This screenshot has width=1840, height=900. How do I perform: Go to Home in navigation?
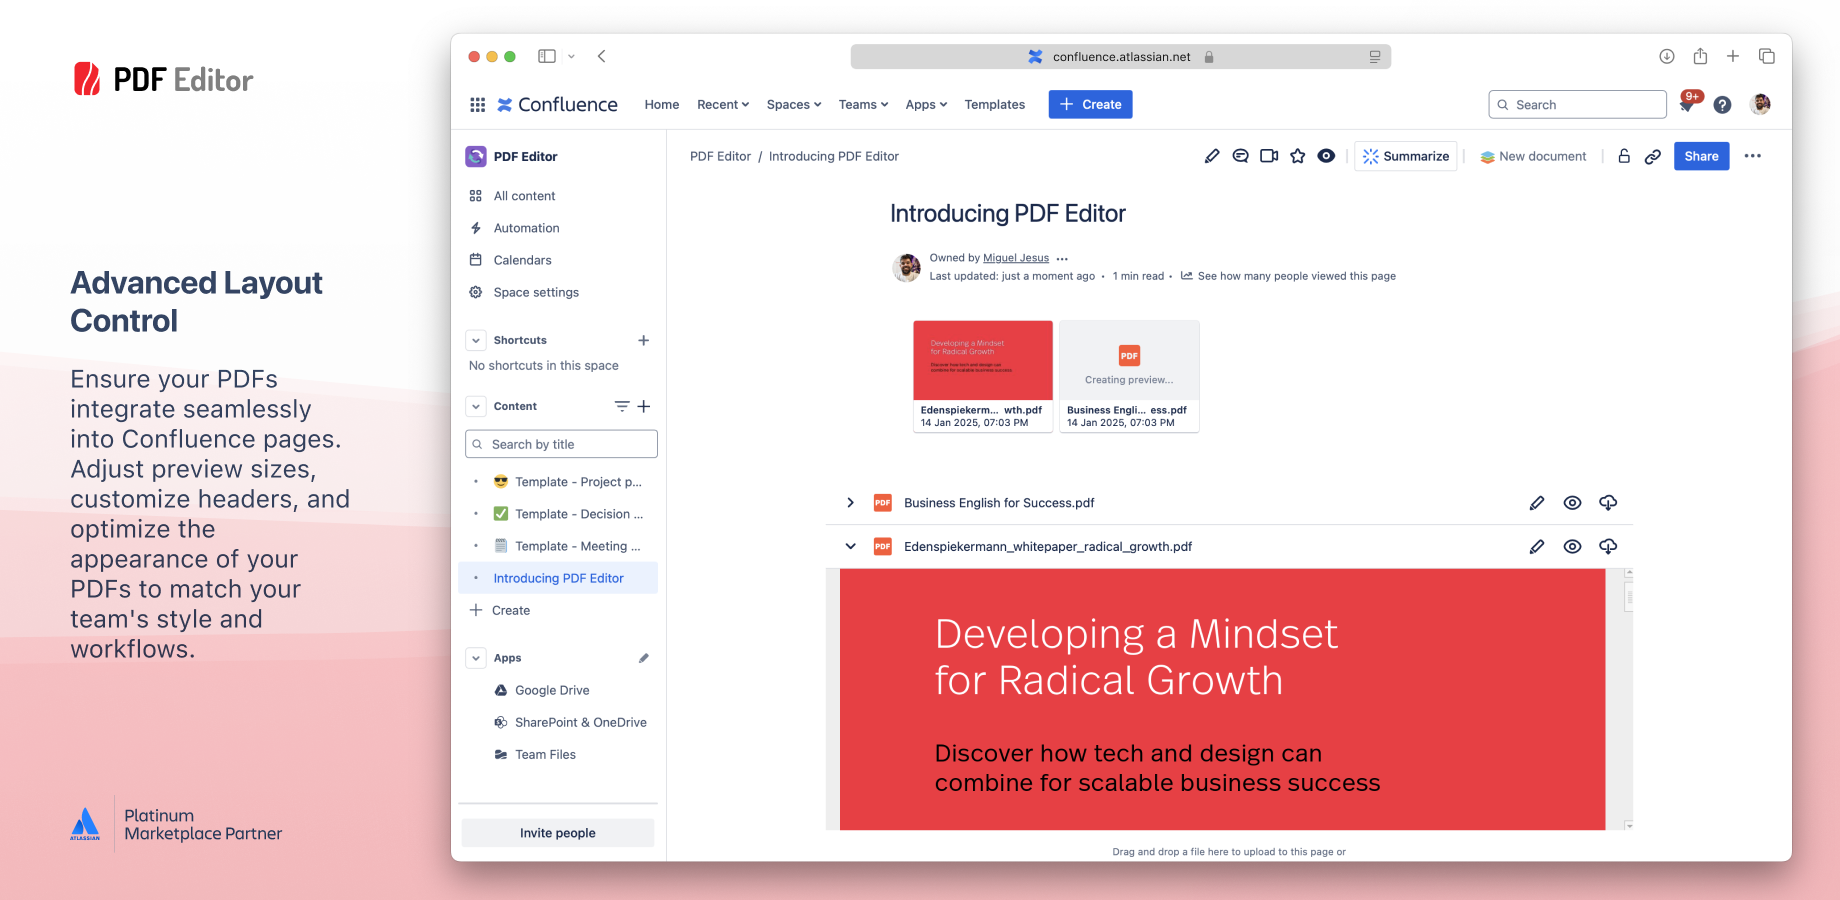click(662, 104)
